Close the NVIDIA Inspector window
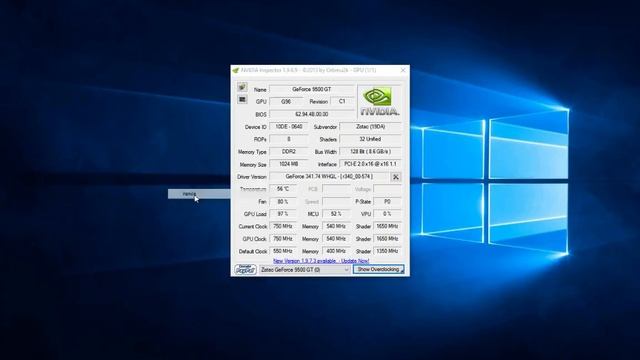The width and height of the screenshot is (640, 360). [403, 70]
